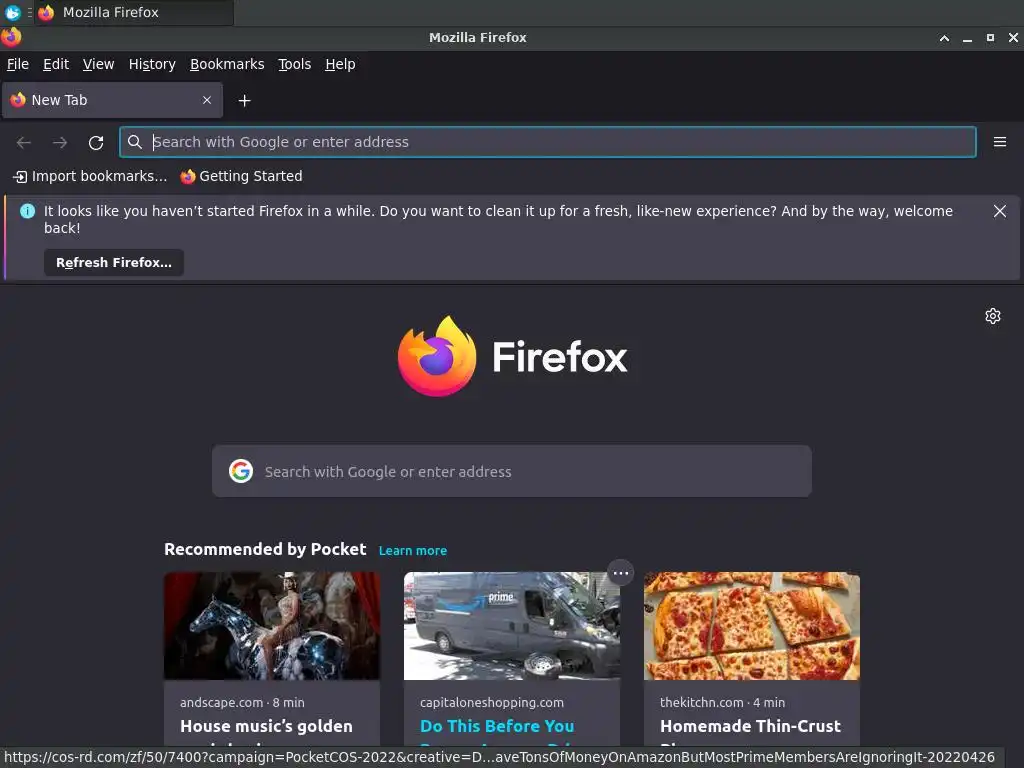Focus the center Google search box
Screen dimensions: 1024x768
pyautogui.click(x=512, y=471)
